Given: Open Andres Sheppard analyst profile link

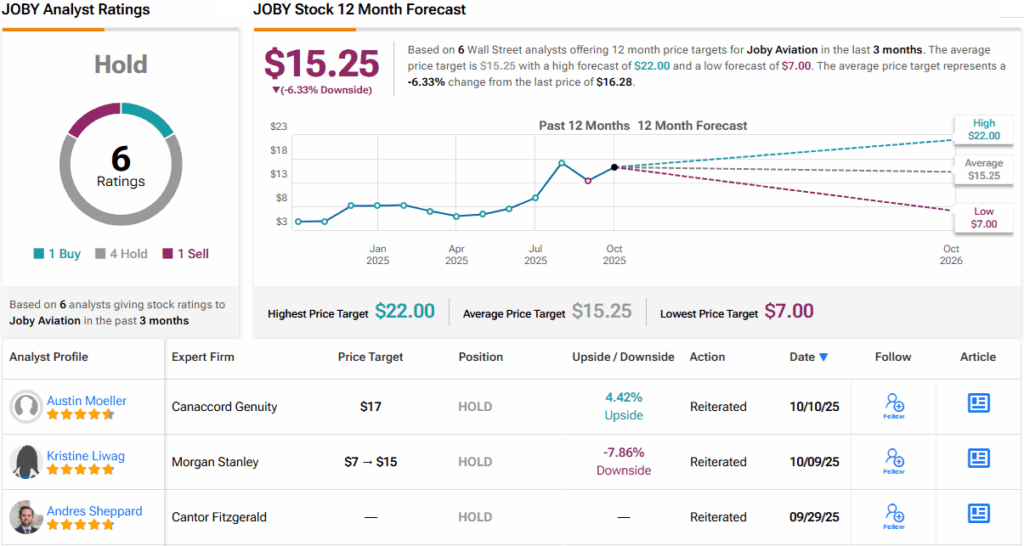Looking at the screenshot, I should point(94,511).
